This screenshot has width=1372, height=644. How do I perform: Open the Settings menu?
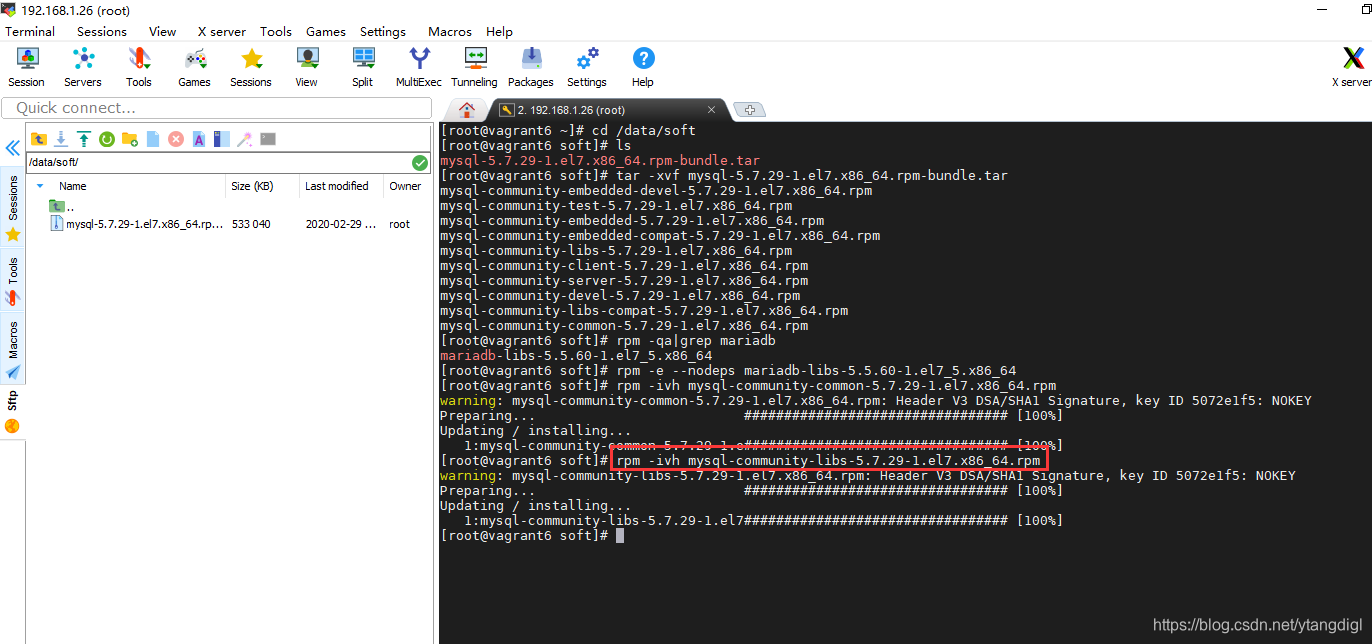pyautogui.click(x=383, y=31)
